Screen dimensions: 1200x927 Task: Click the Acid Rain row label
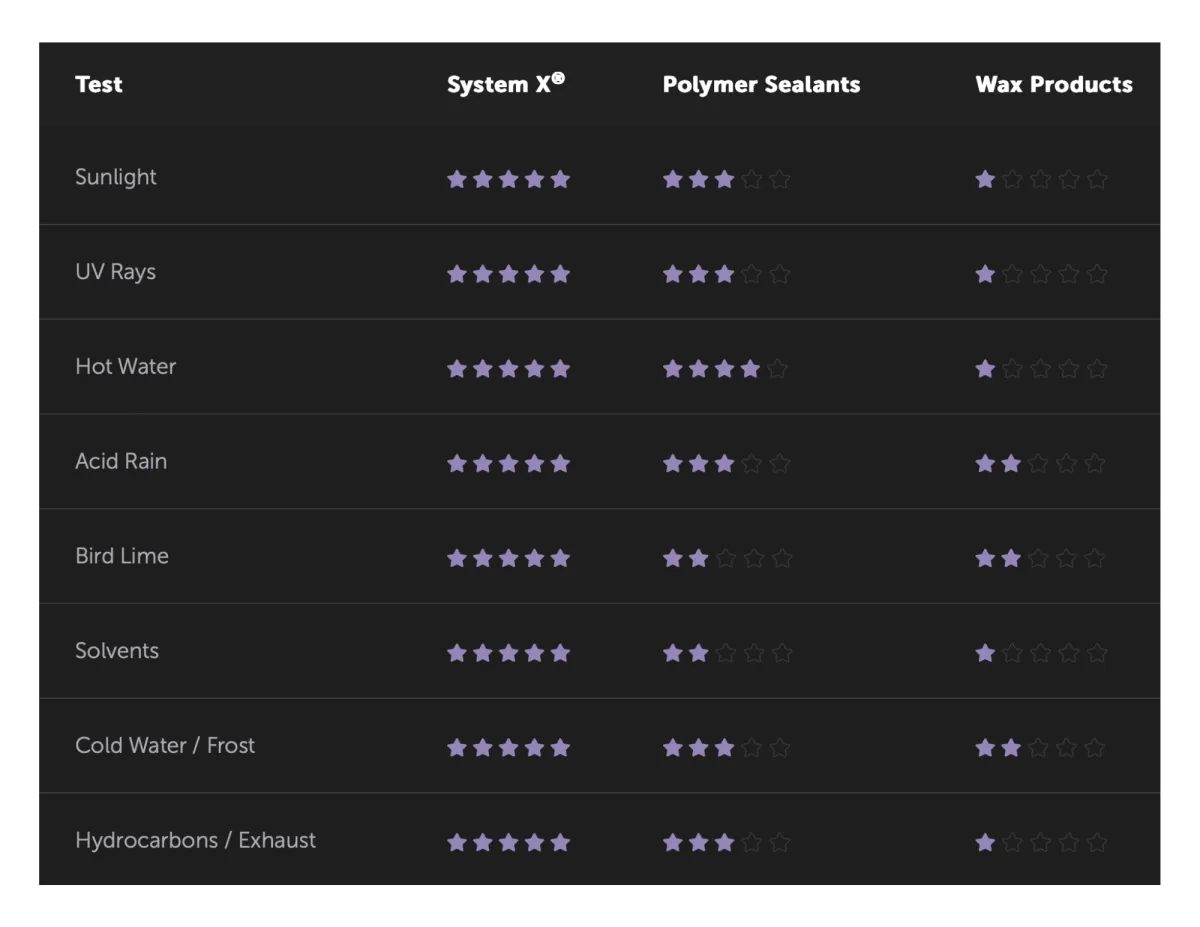pyautogui.click(x=121, y=462)
